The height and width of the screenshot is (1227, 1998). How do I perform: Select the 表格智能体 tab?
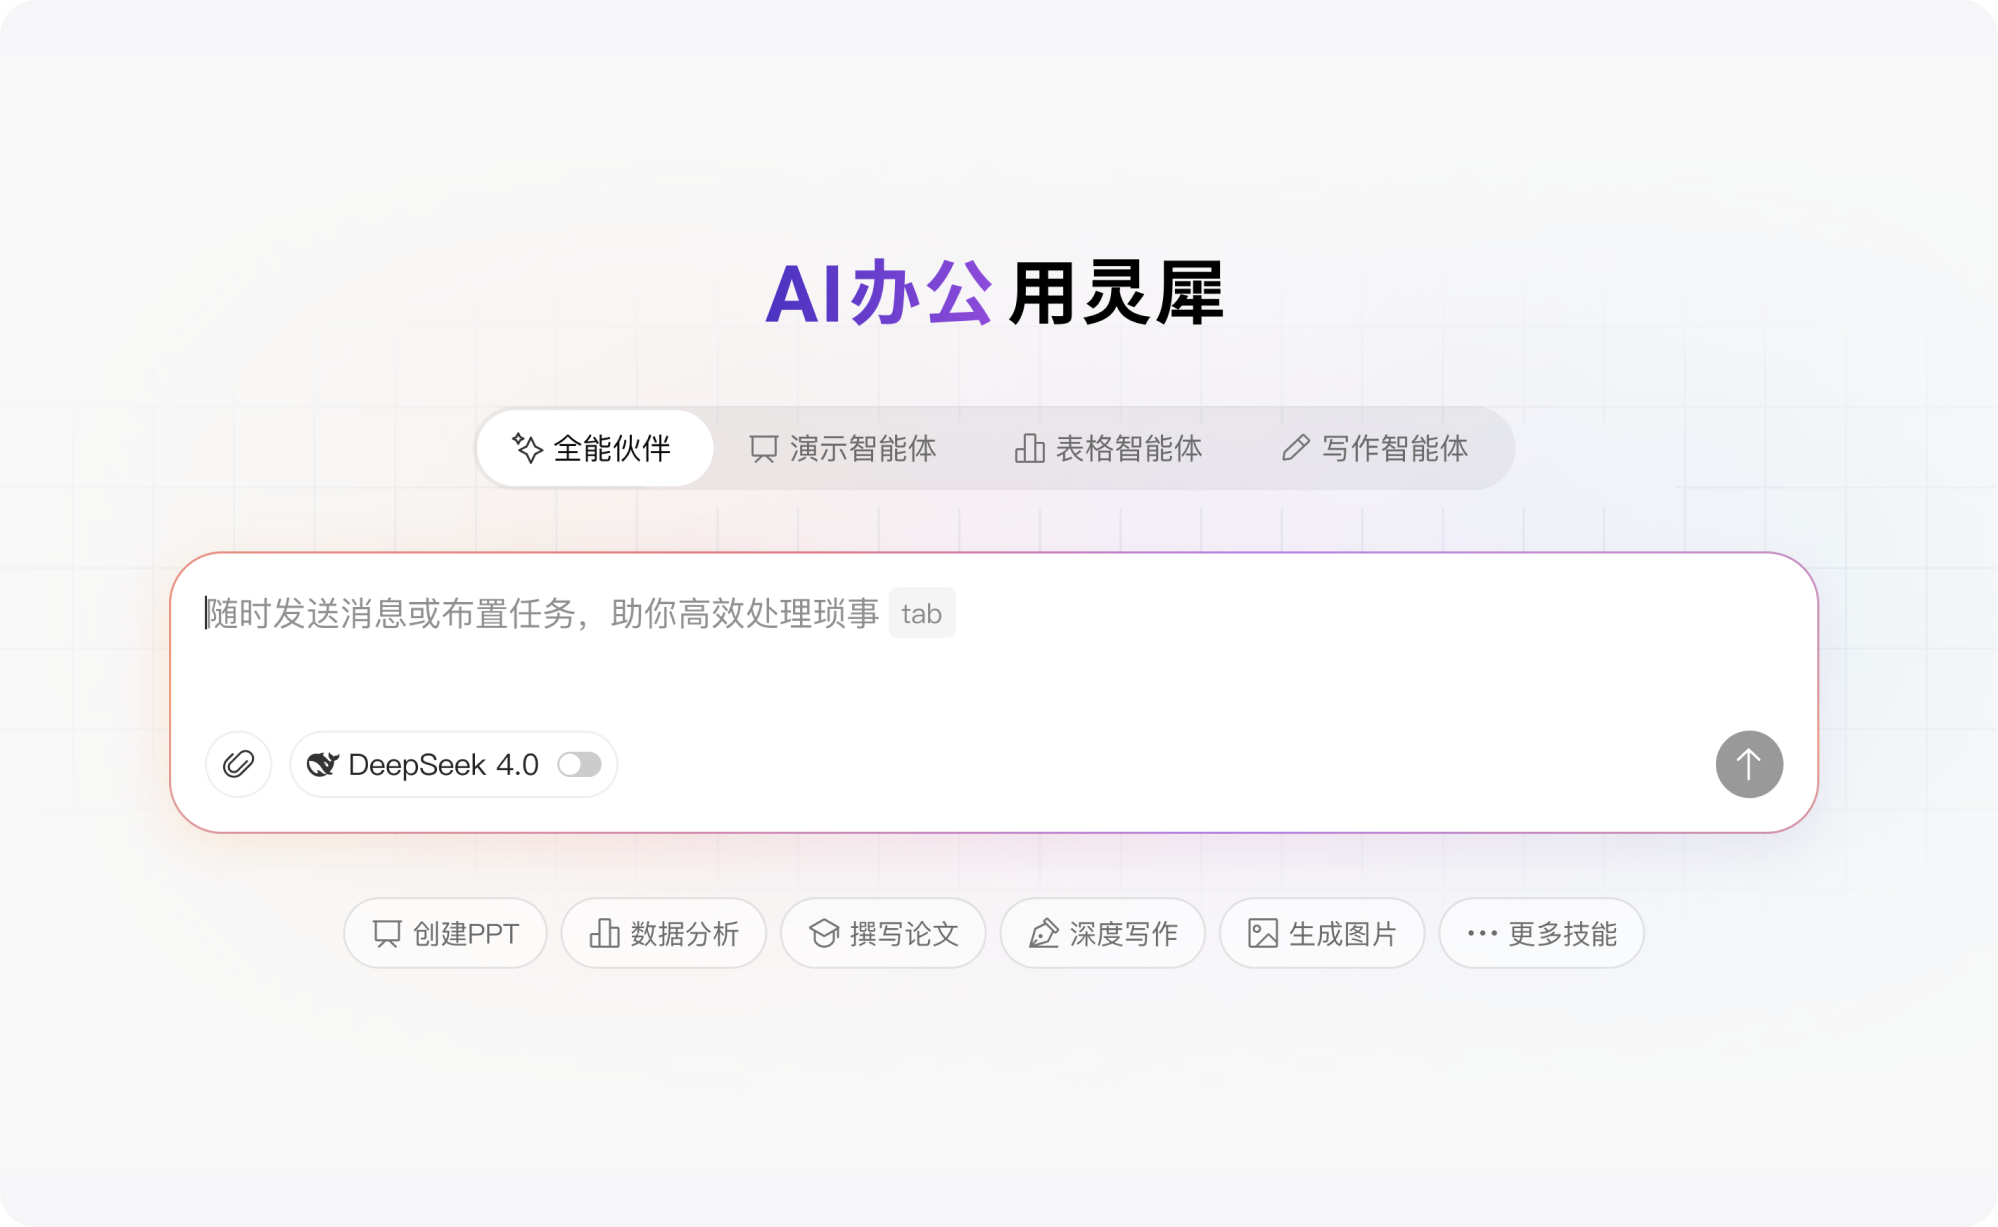(1110, 449)
